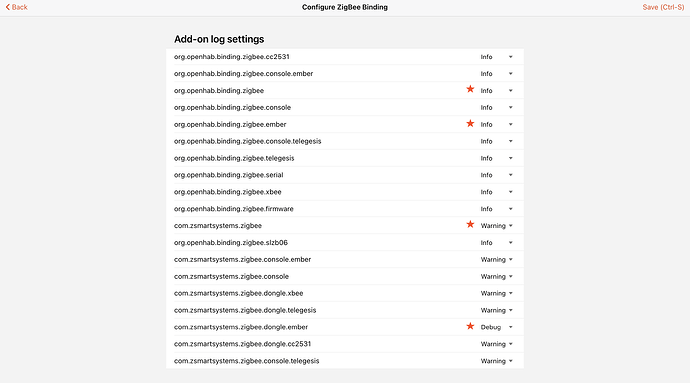
Task: Change Warning level of com.zsmartsystems.zigbee.dongle.telegesis
Action: pyautogui.click(x=496, y=310)
